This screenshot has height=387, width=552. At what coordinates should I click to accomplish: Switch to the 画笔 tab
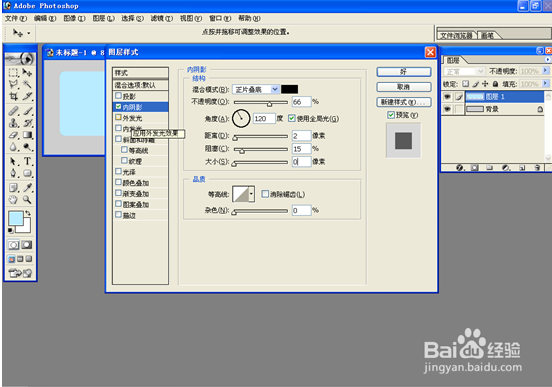click(488, 36)
